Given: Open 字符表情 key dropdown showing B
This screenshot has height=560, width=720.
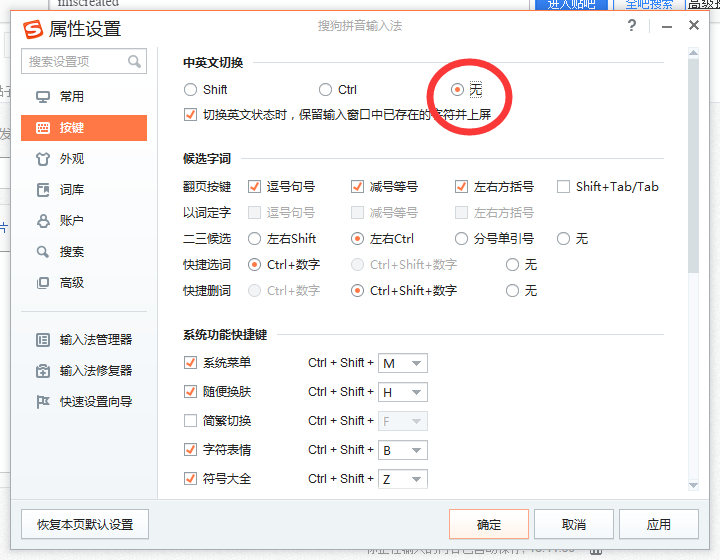Looking at the screenshot, I should [x=403, y=450].
